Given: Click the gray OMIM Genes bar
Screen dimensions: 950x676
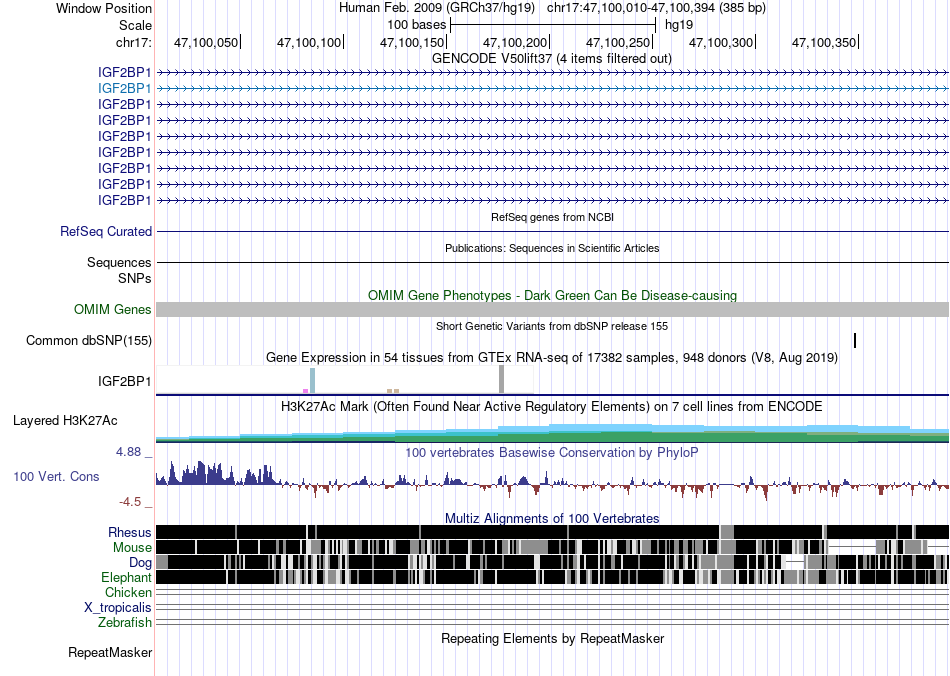Looking at the screenshot, I should [x=553, y=310].
